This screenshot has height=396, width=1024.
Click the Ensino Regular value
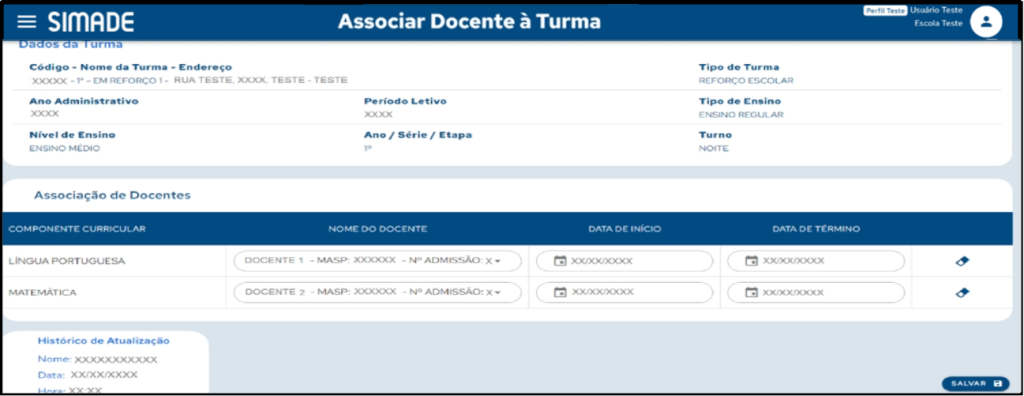click(x=741, y=114)
